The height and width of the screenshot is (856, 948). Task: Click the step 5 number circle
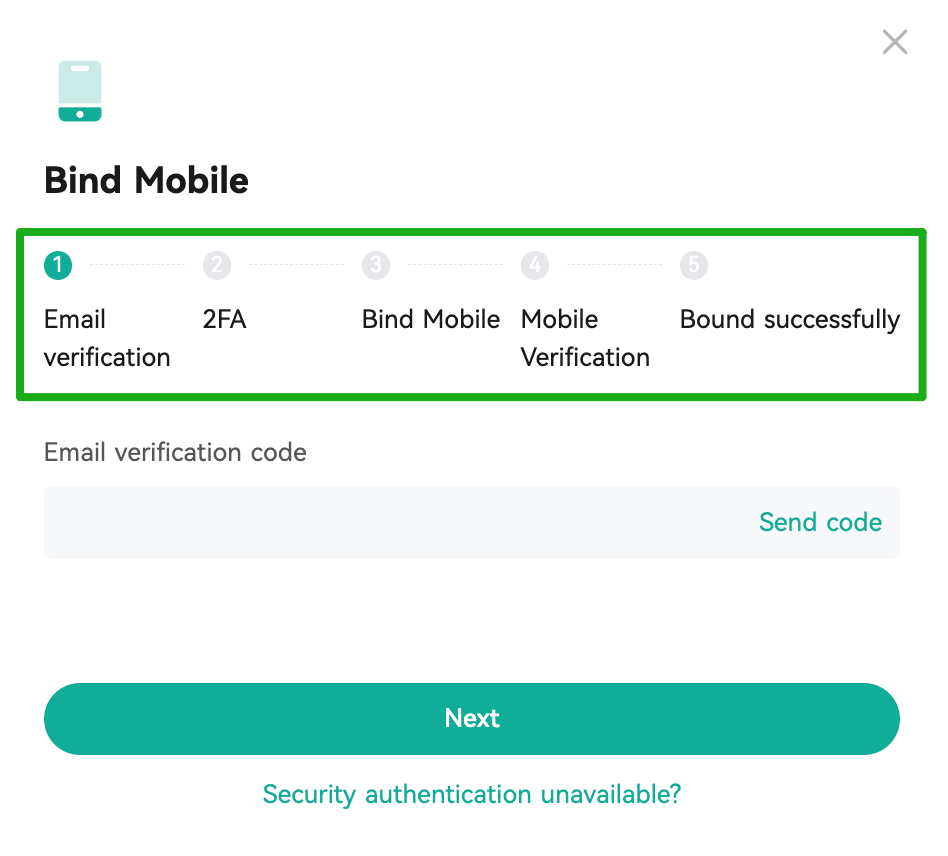pyautogui.click(x=694, y=265)
